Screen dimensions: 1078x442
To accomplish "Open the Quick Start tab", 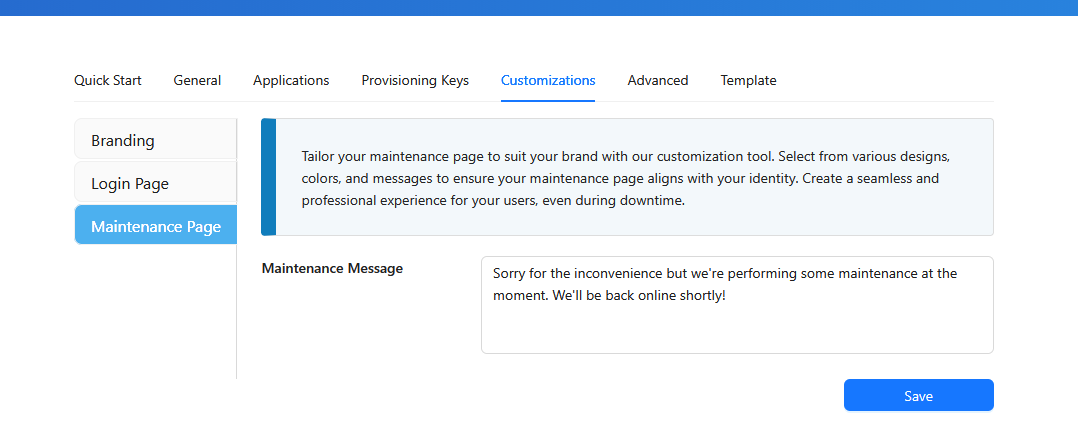I will (x=108, y=81).
